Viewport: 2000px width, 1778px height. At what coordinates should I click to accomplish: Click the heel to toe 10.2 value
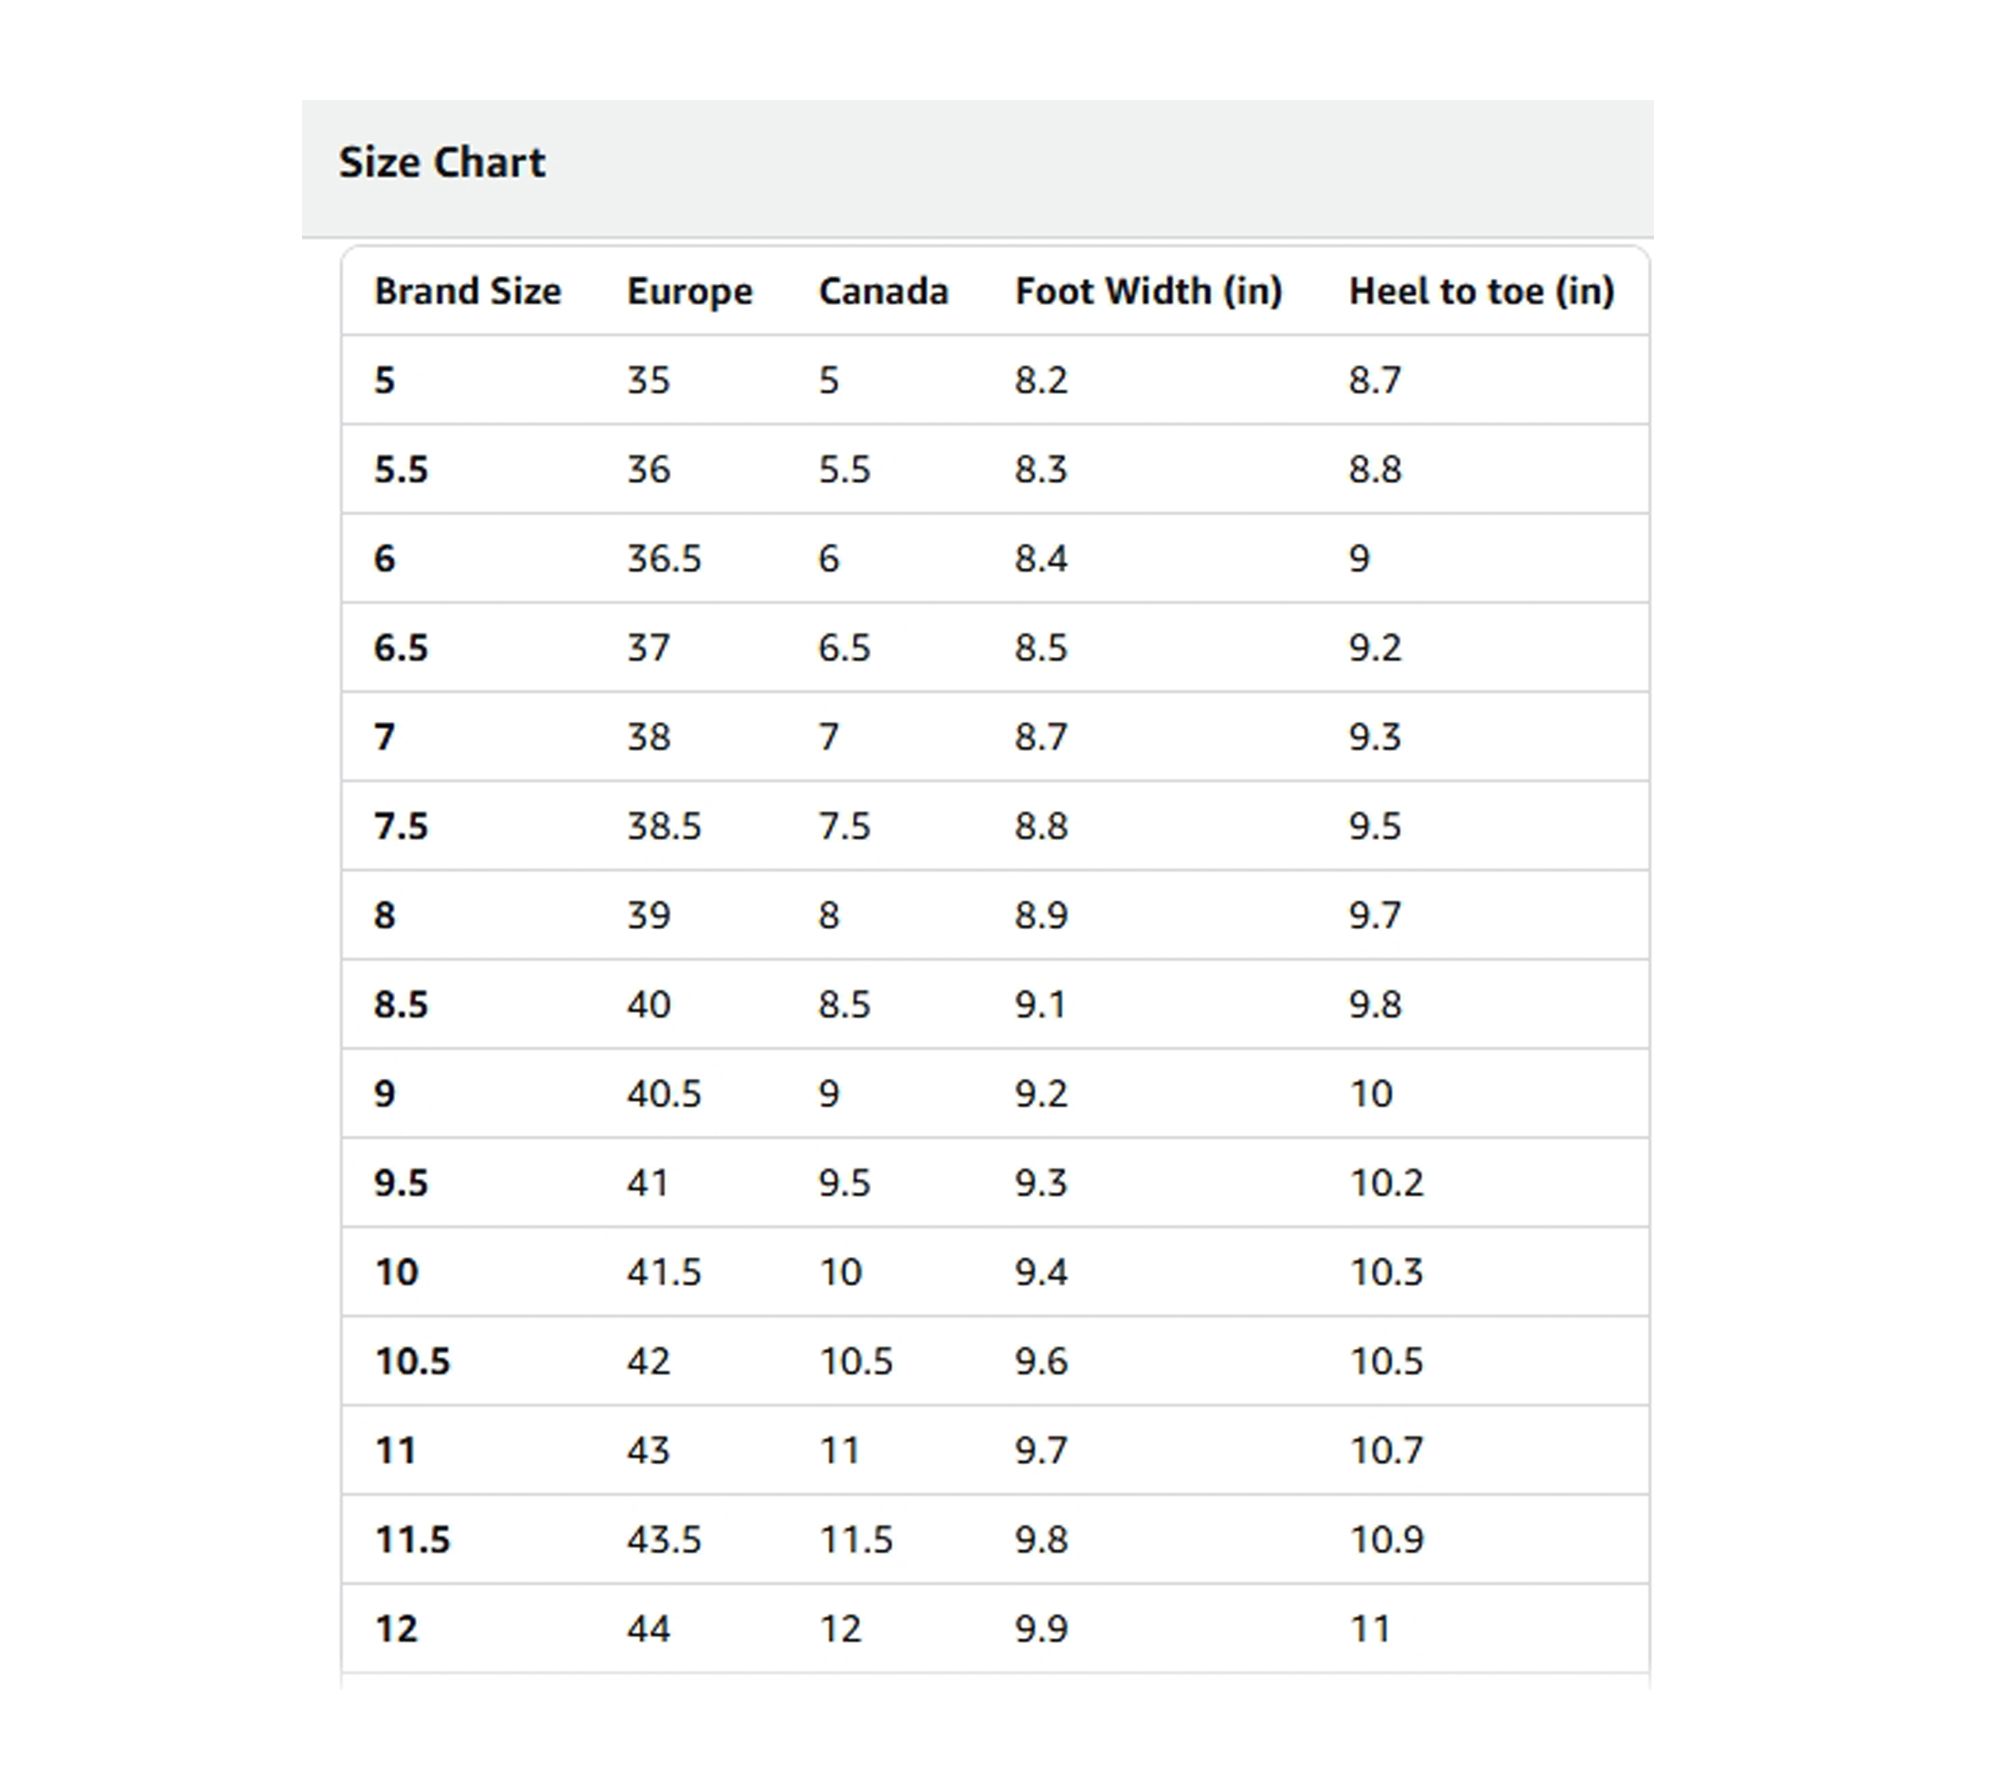click(x=1386, y=1182)
